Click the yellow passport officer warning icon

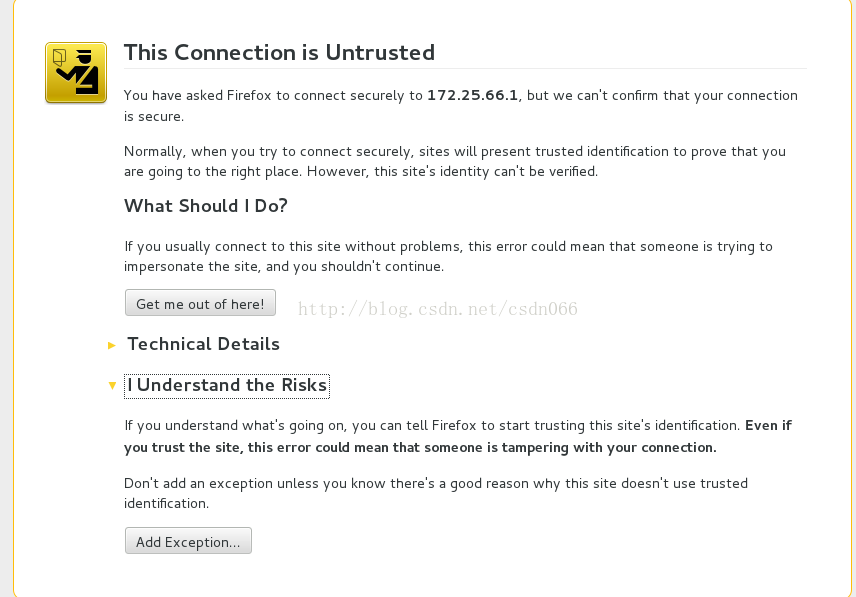click(76, 73)
